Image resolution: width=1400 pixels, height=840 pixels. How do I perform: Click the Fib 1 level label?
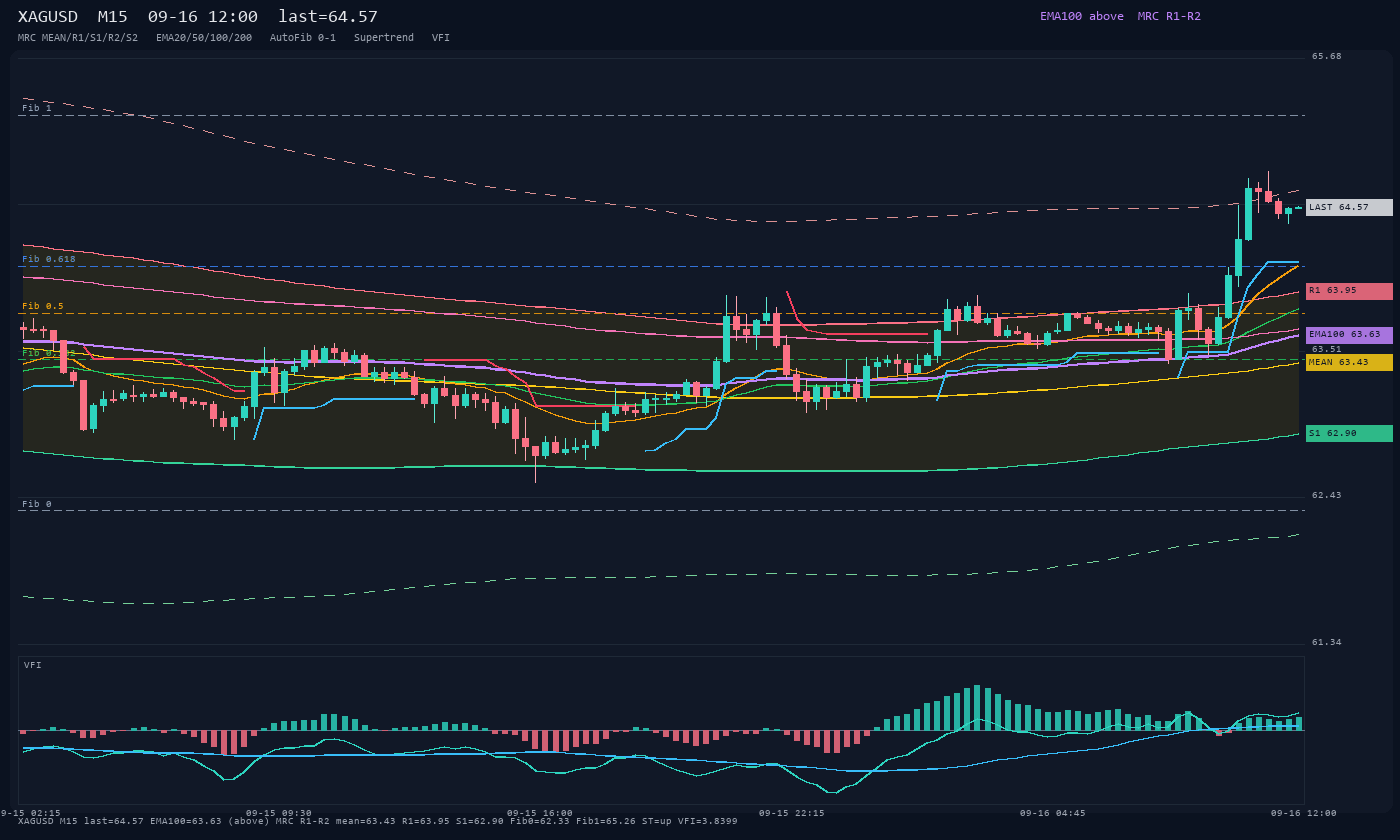(37, 108)
